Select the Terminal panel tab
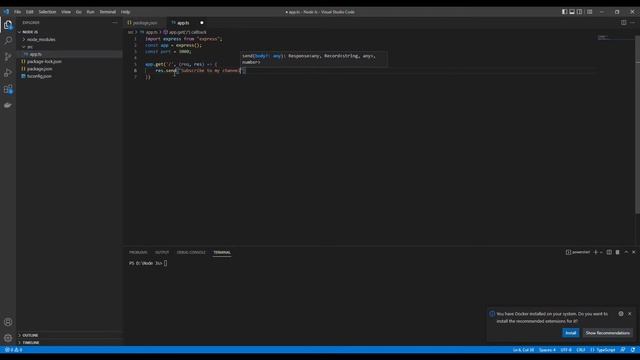The image size is (640, 360). 222,252
